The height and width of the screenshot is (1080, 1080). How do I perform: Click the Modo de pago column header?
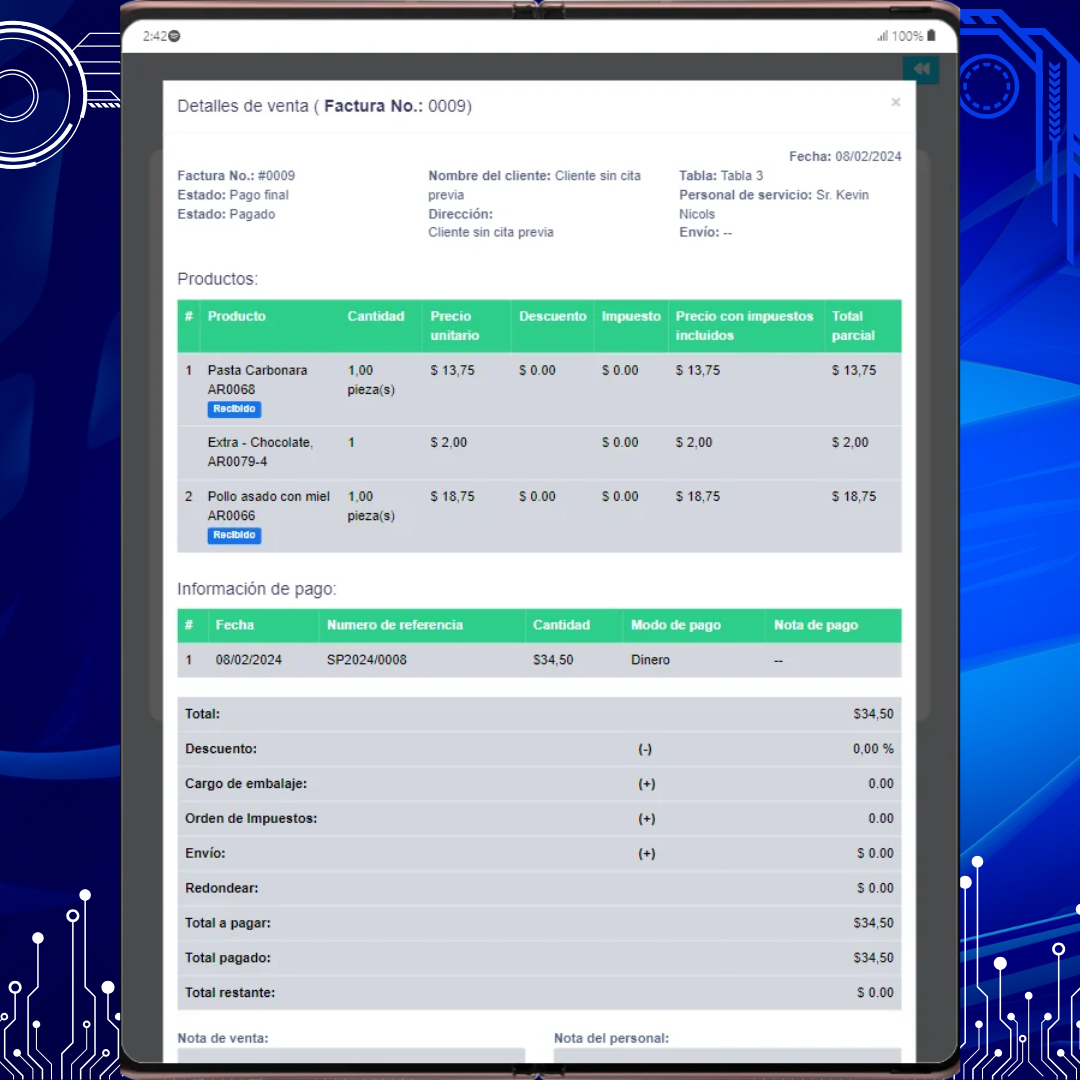(x=675, y=625)
